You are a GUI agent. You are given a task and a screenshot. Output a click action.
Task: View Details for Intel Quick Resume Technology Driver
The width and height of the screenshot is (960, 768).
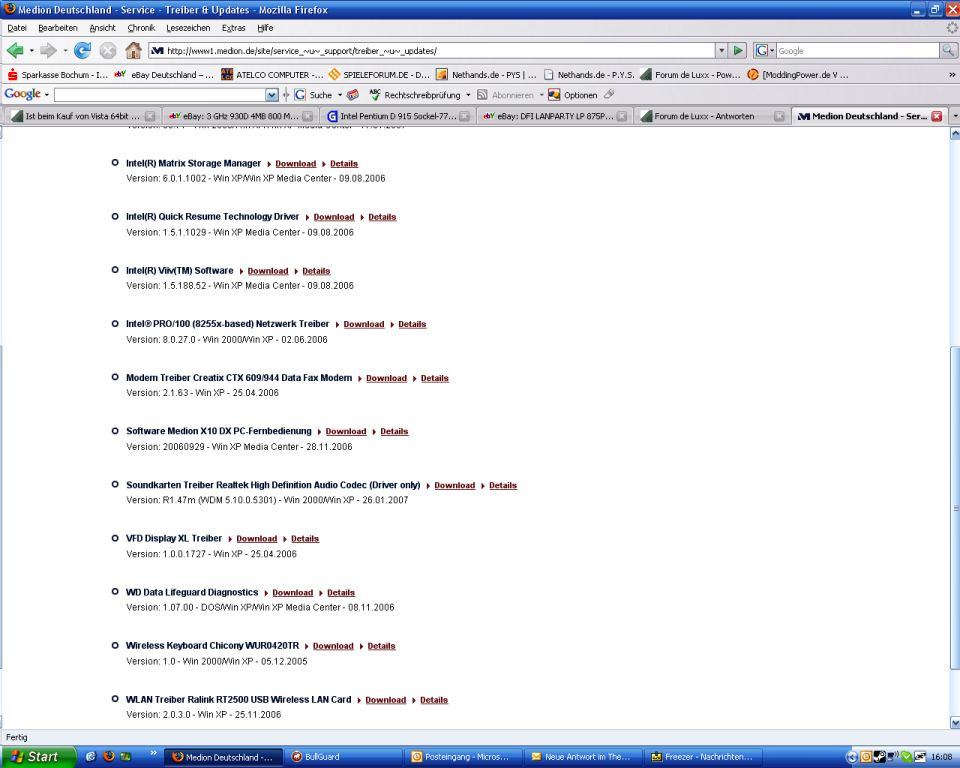point(382,217)
